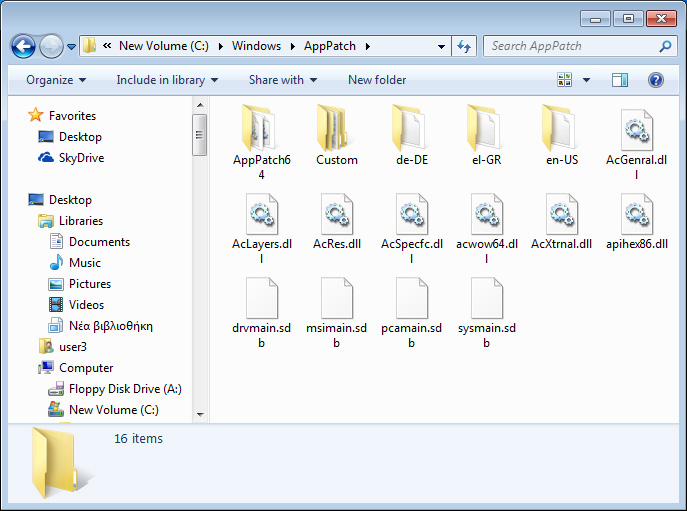Select the el-GR folder
Screen dimensions: 687x511
[486, 135]
